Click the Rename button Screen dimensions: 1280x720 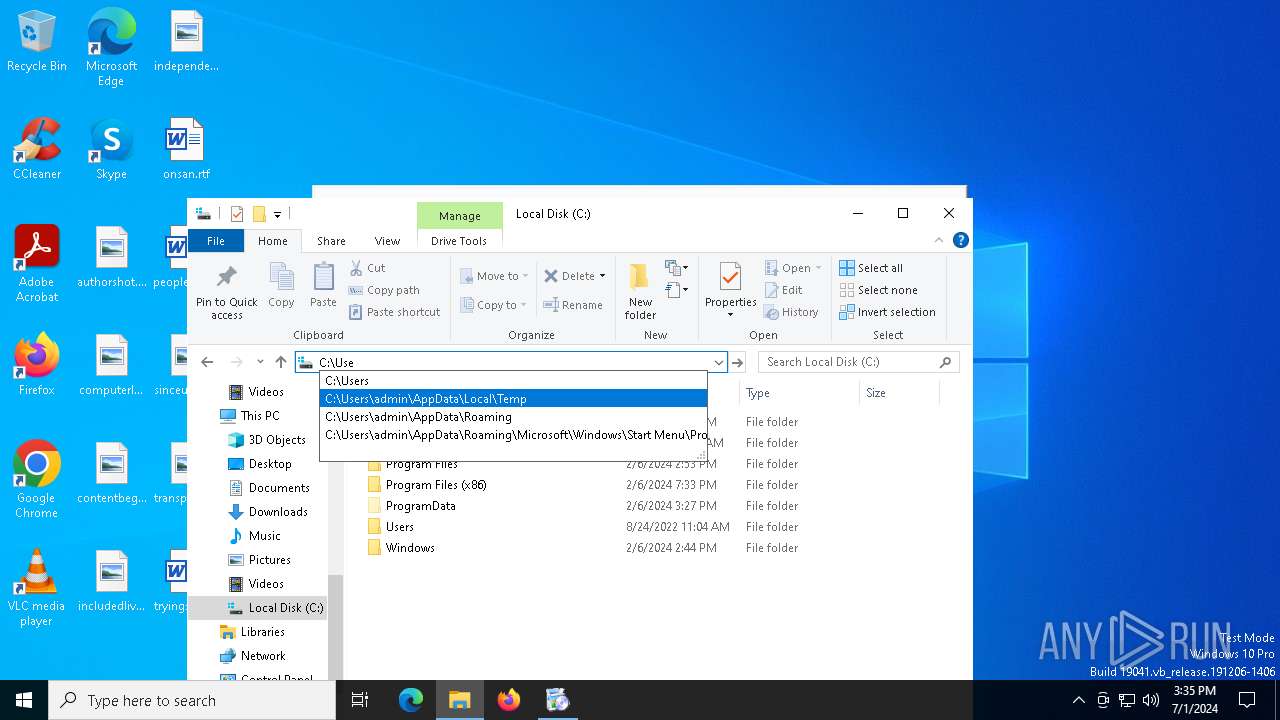[574, 305]
